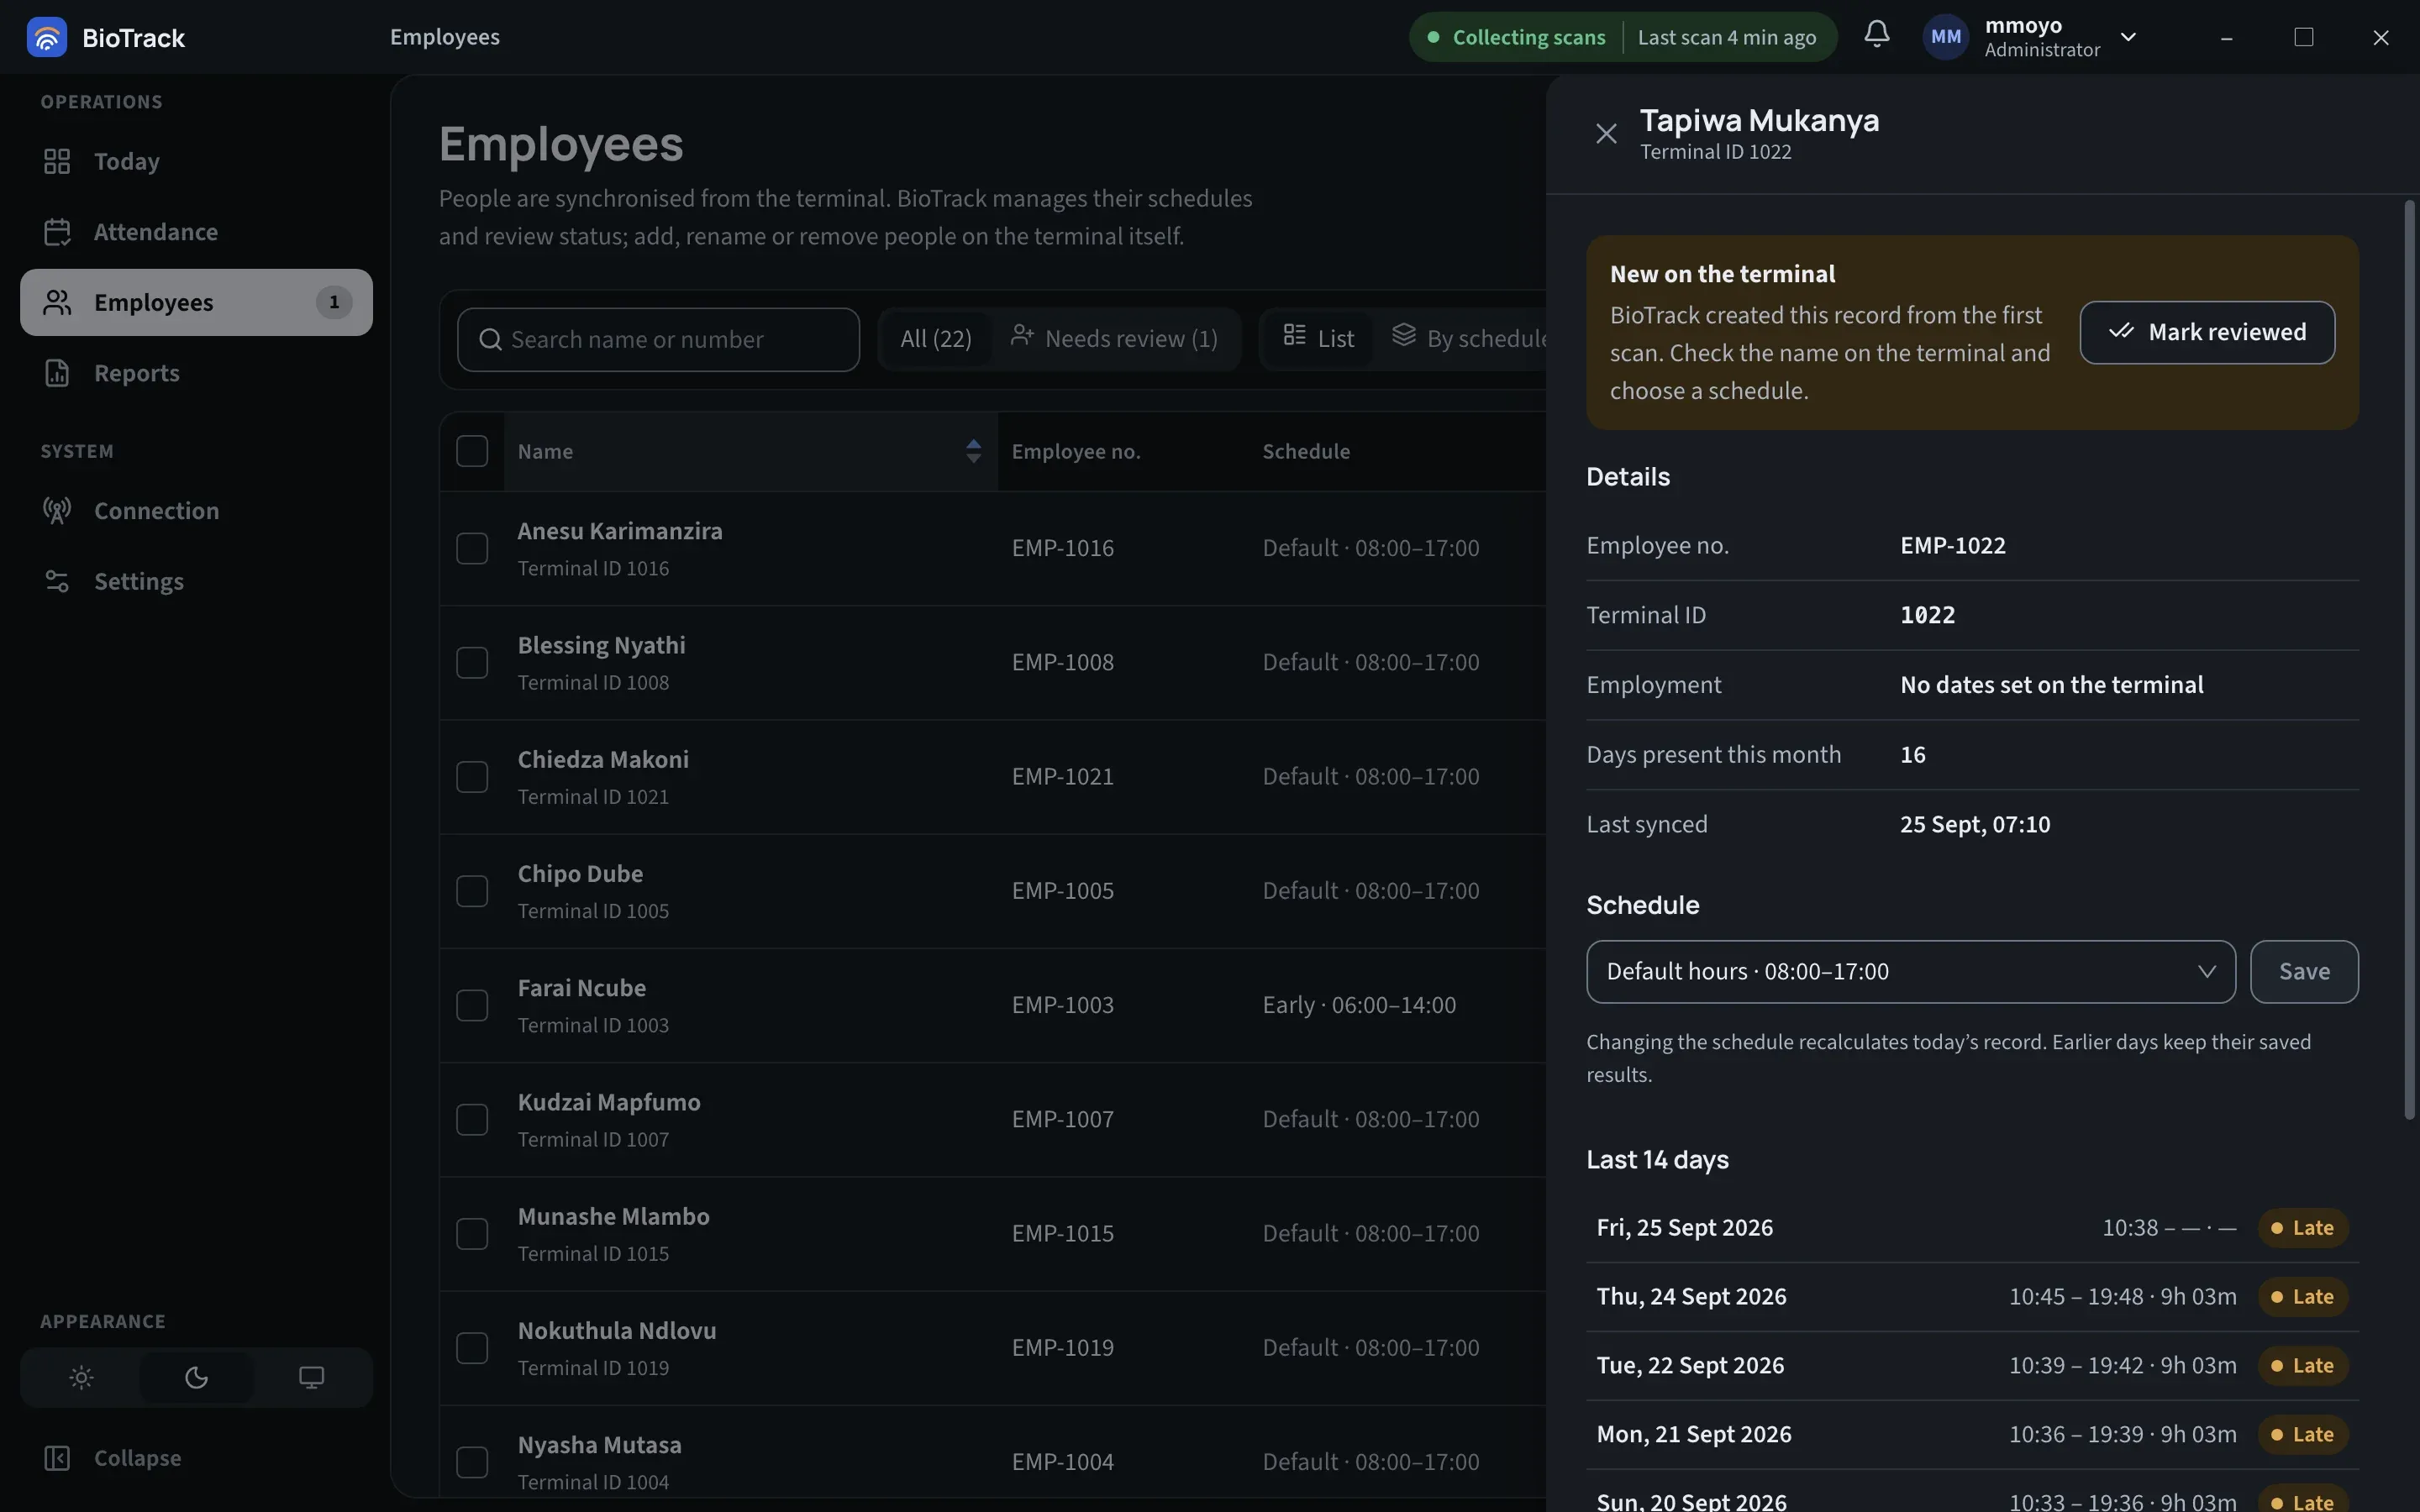
Task: Show the All (22) employees filter
Action: click(935, 339)
